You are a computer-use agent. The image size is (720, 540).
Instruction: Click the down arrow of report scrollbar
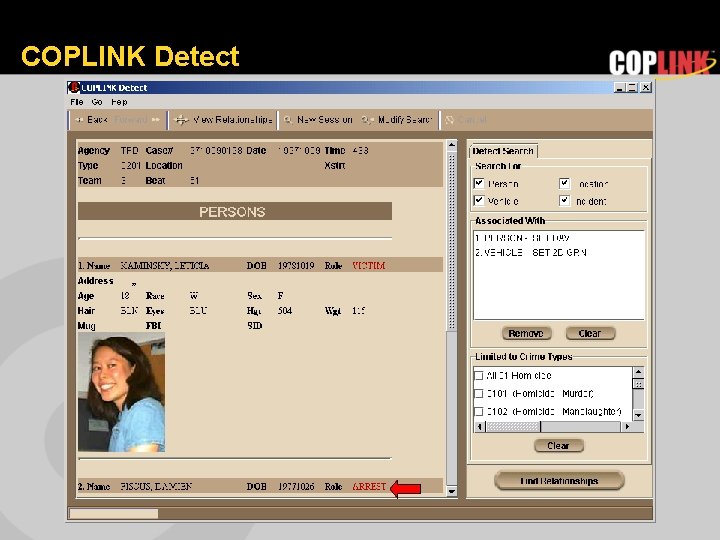point(451,491)
